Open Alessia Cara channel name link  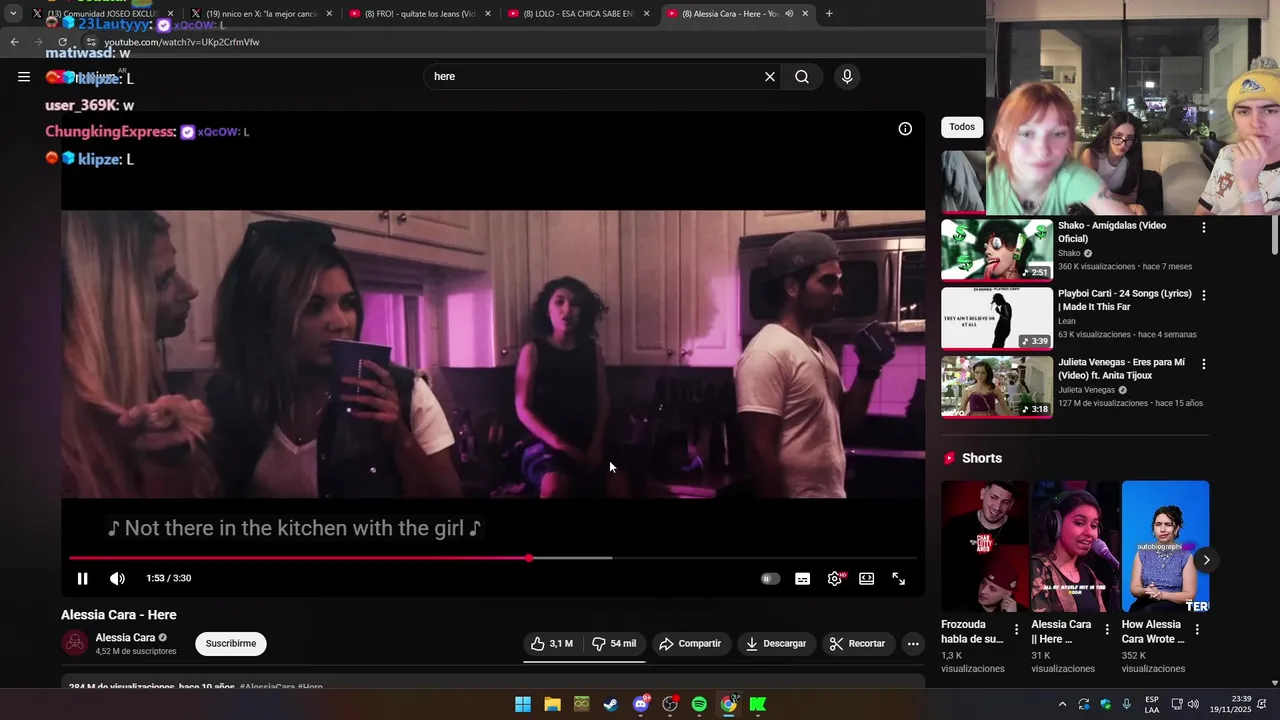pos(125,638)
